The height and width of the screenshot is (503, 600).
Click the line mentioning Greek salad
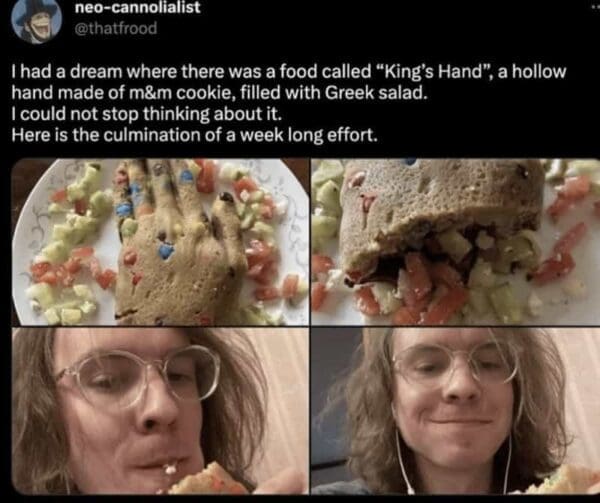pos(219,93)
